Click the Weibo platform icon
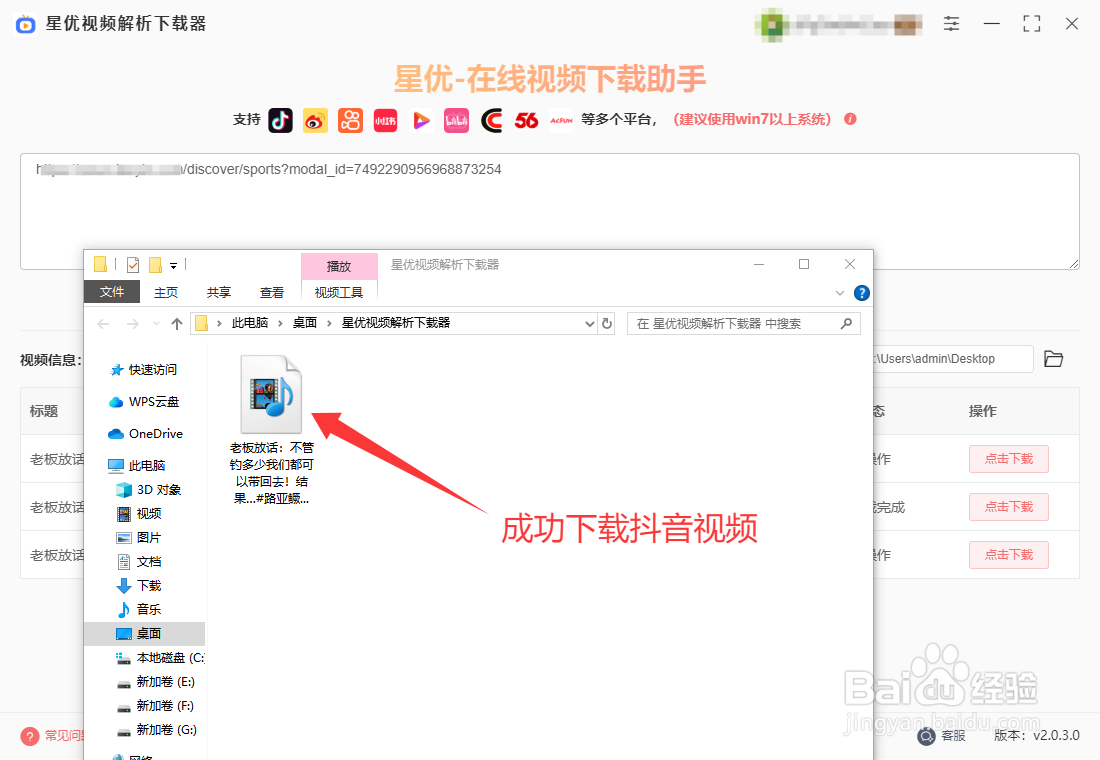This screenshot has height=760, width=1100. pyautogui.click(x=315, y=120)
